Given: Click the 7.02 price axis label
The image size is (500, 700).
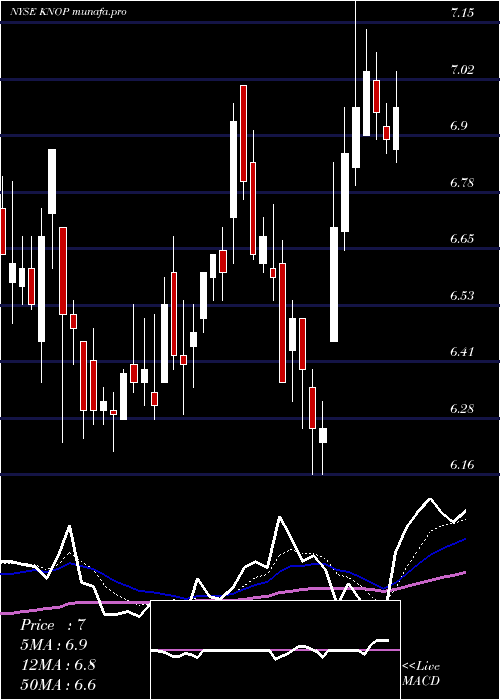Looking at the screenshot, I should [462, 69].
